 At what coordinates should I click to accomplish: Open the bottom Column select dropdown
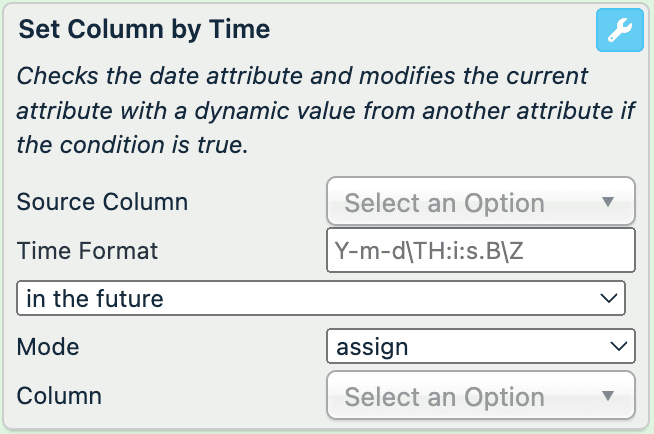click(x=480, y=396)
